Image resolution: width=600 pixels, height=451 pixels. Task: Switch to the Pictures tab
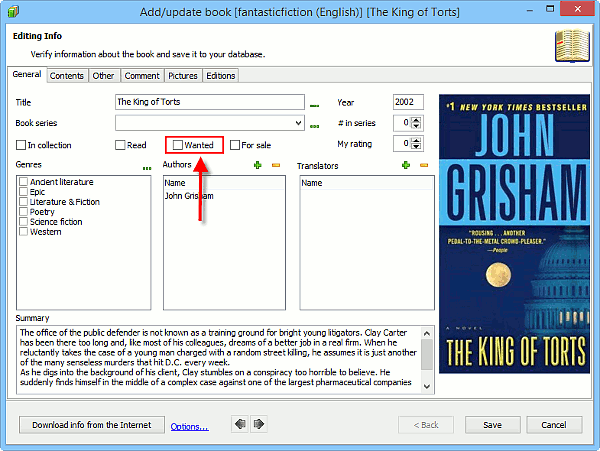[183, 76]
